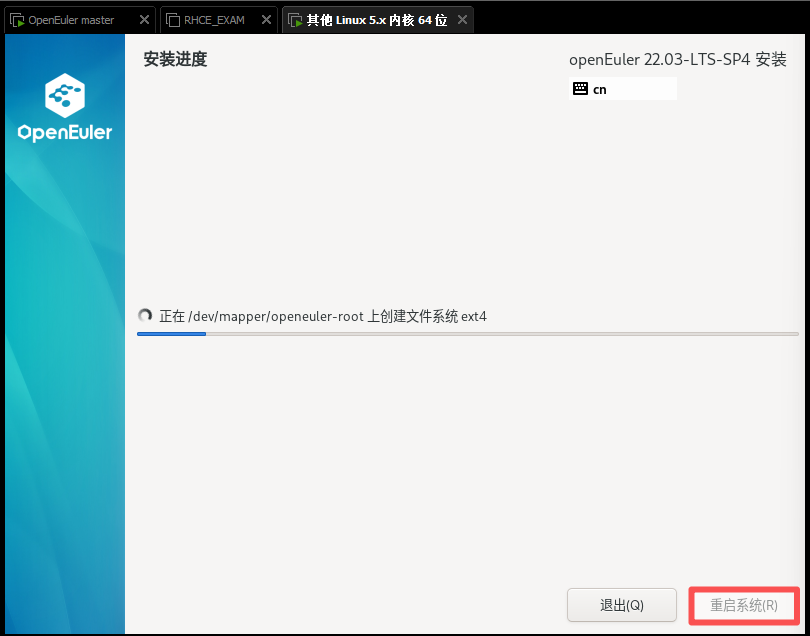Close the 其他 Linux 5.x 内核 64 位 tab
Screen dimensions: 810x636
pos(462,20)
